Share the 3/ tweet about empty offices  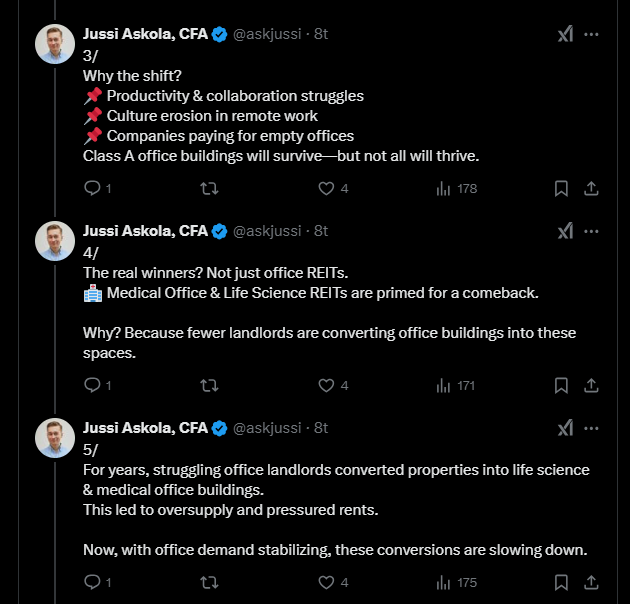click(591, 188)
